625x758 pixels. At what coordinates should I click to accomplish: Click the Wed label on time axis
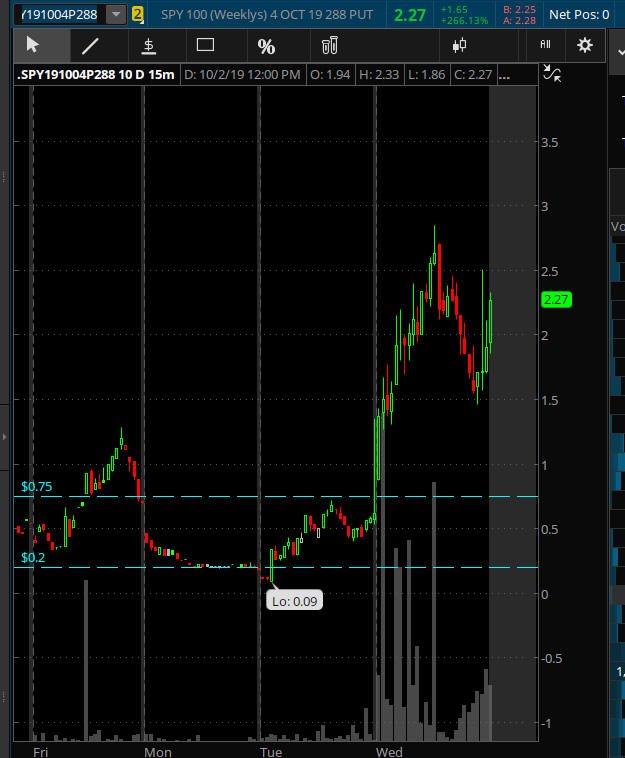[389, 752]
